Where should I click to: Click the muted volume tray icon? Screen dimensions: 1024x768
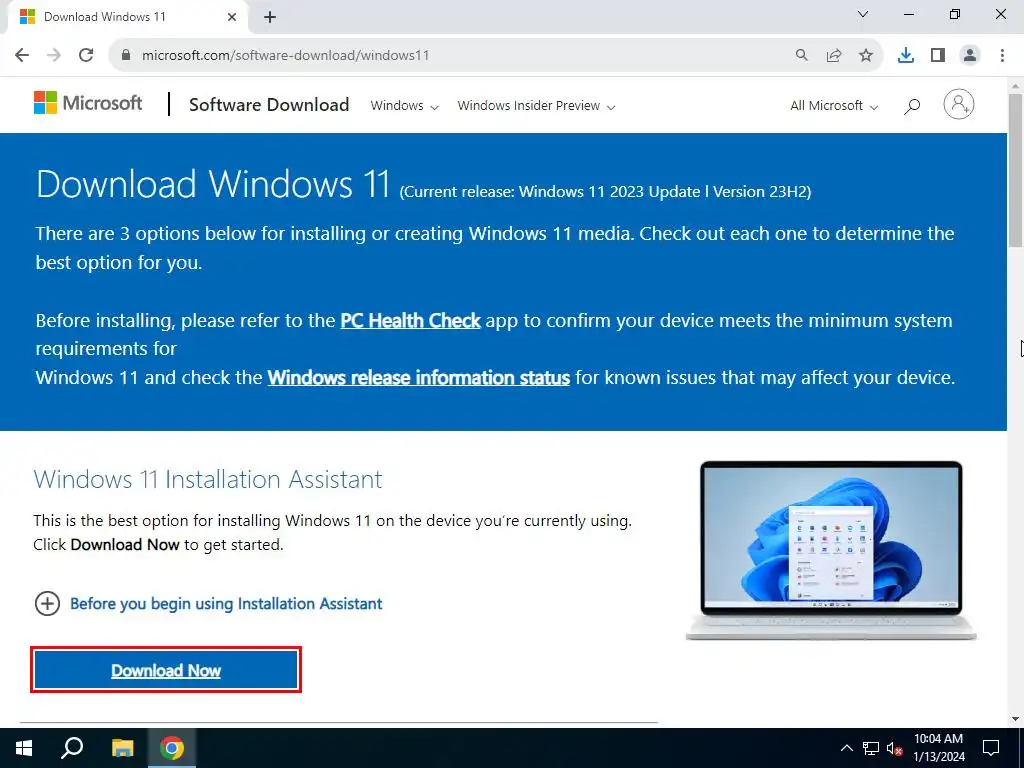pyautogui.click(x=894, y=748)
